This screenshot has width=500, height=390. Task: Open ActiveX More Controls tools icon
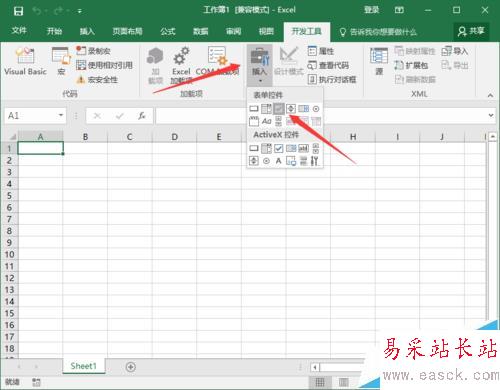coord(315,161)
